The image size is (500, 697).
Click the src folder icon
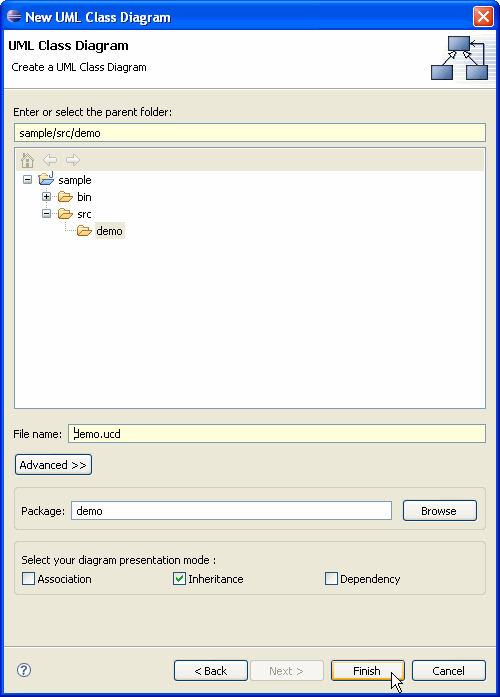click(x=65, y=214)
